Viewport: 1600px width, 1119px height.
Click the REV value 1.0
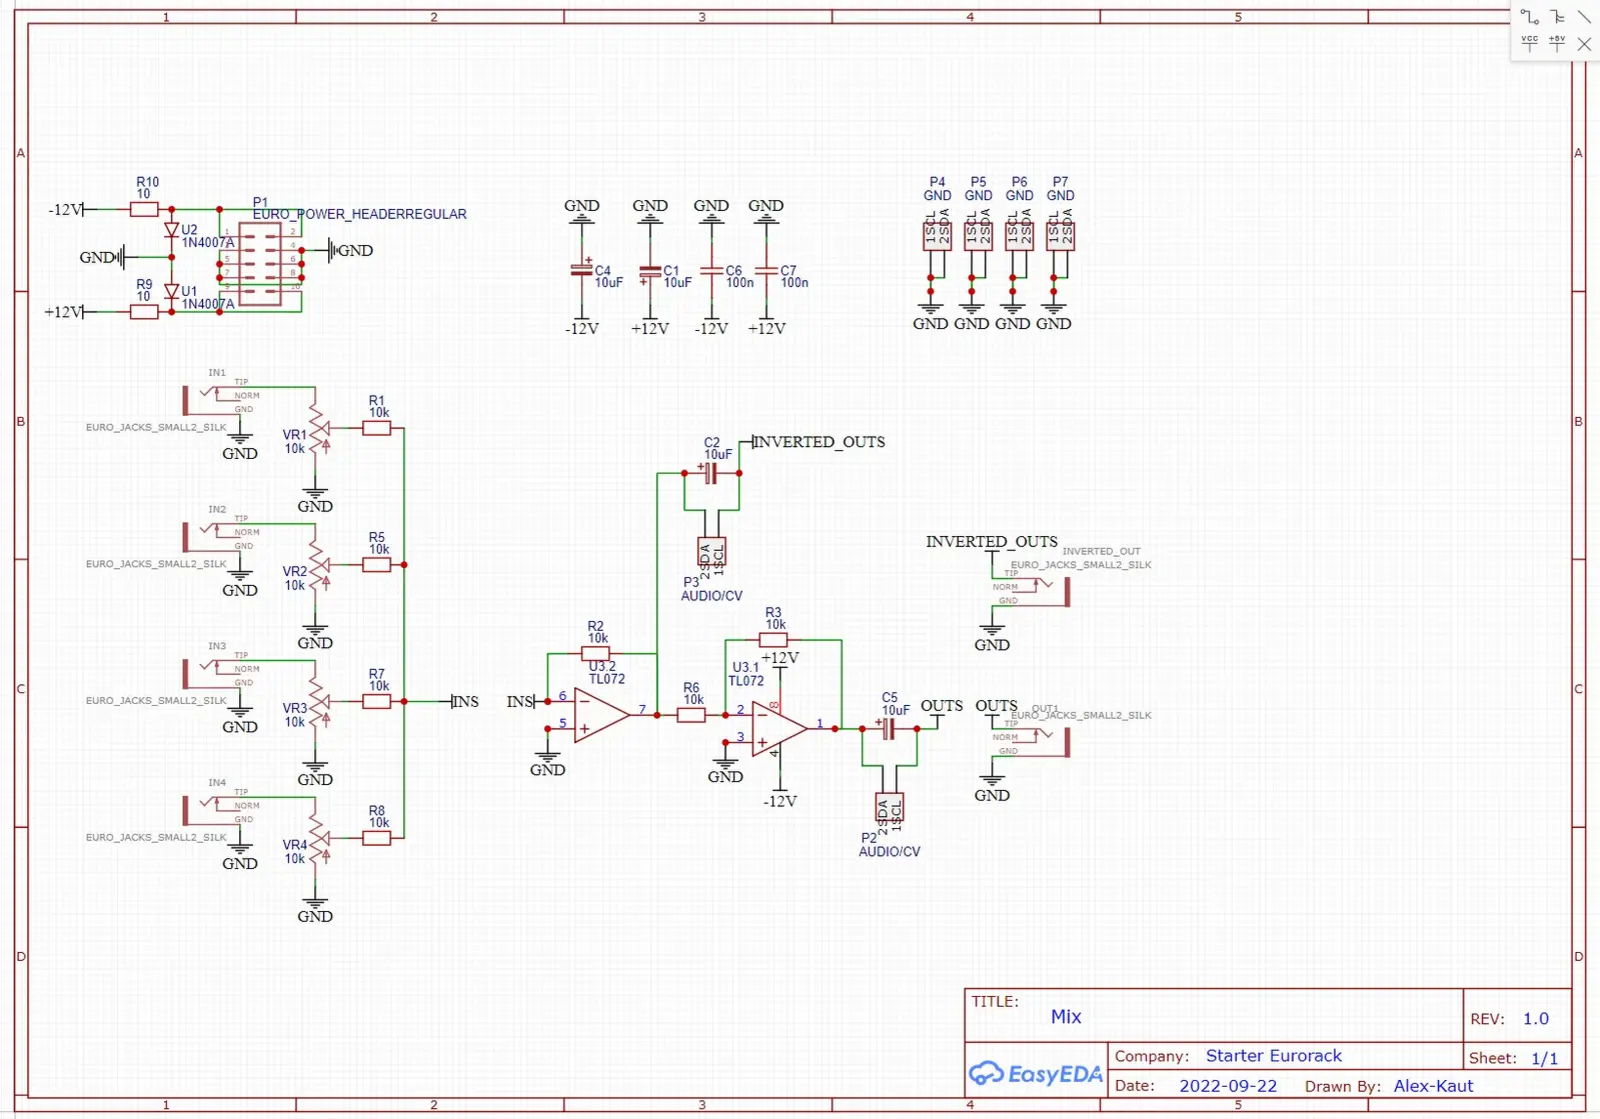[x=1536, y=1019]
